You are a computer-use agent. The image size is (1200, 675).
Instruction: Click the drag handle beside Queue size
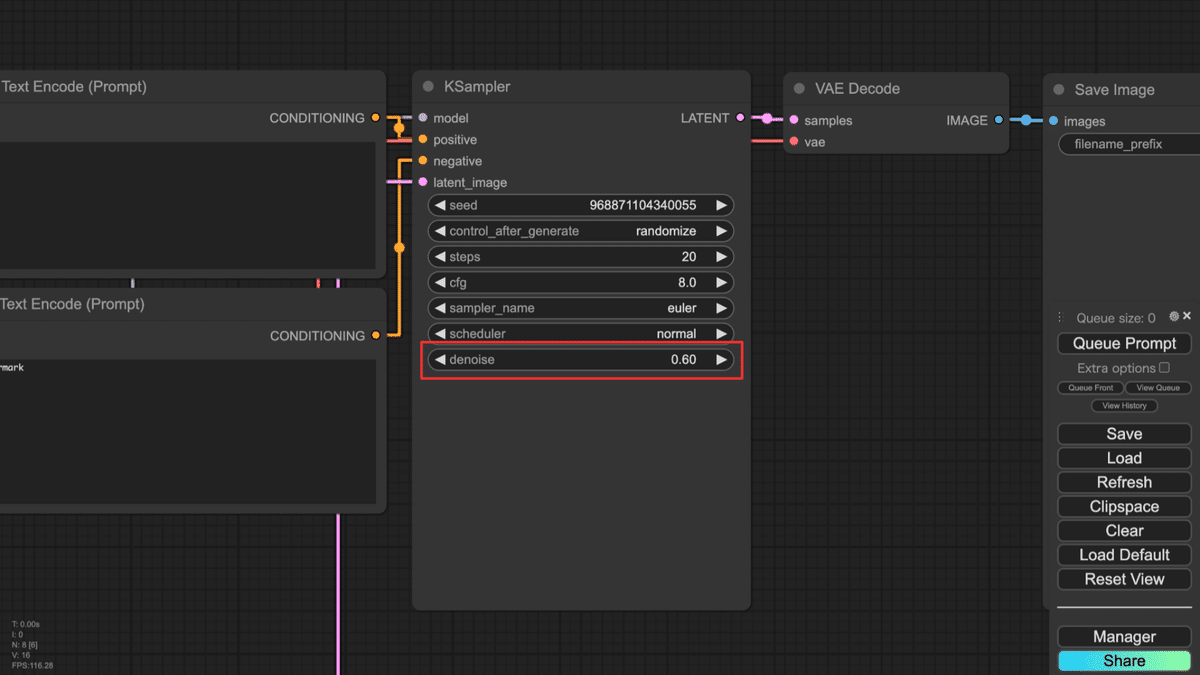pyautogui.click(x=1060, y=317)
